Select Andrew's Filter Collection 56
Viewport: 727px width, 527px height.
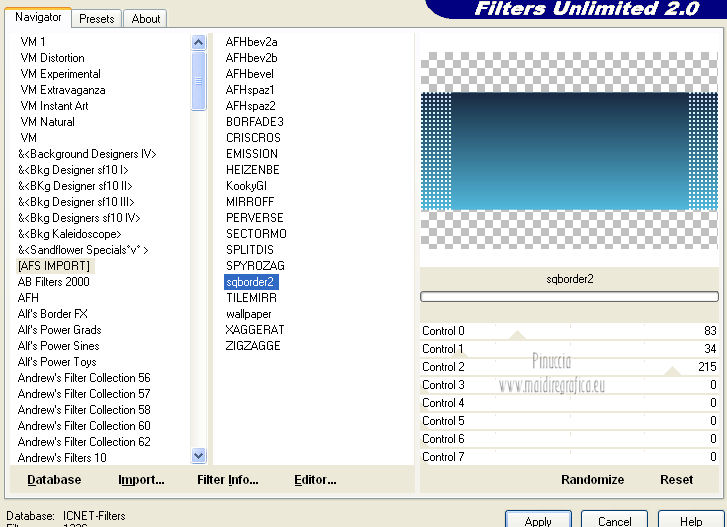(x=84, y=378)
